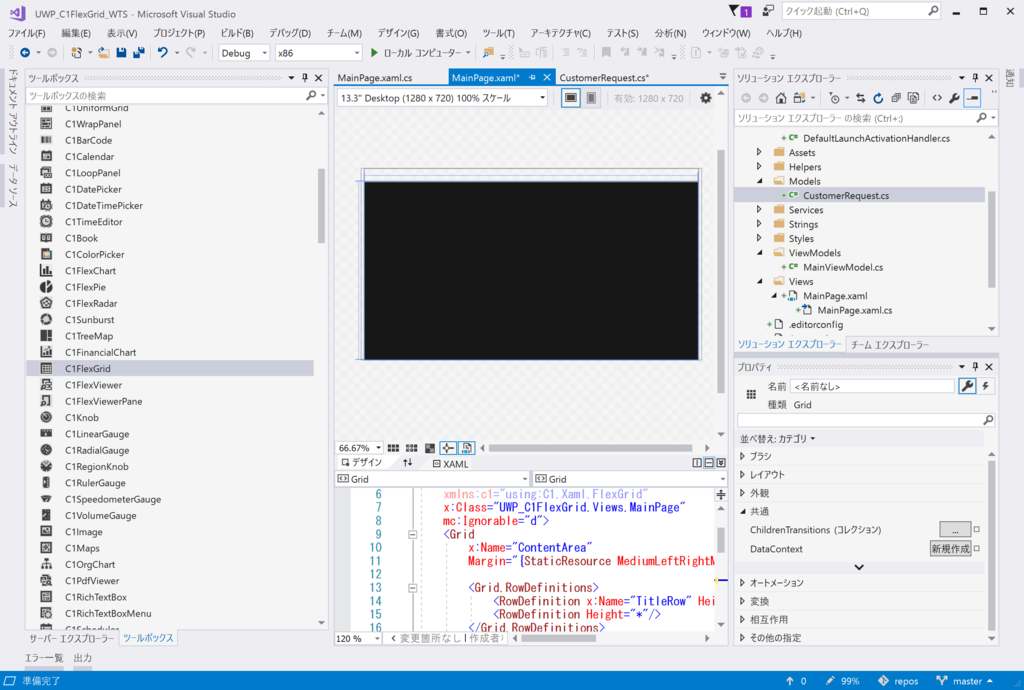1024x690 pixels.
Task: Pin the Toolbox panel with pushpin icon
Action: [x=305, y=78]
